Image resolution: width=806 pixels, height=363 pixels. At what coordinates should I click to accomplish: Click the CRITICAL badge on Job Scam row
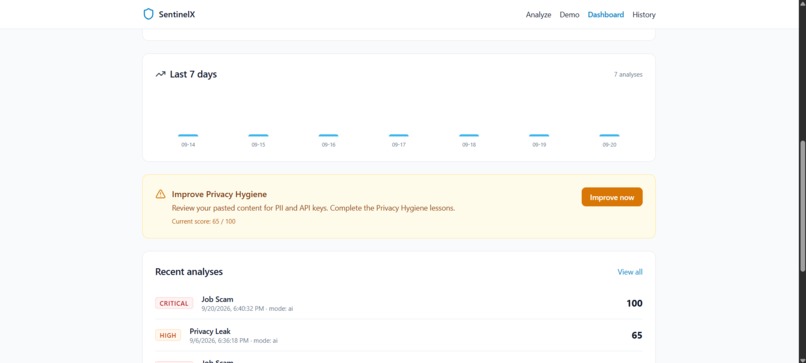point(174,303)
